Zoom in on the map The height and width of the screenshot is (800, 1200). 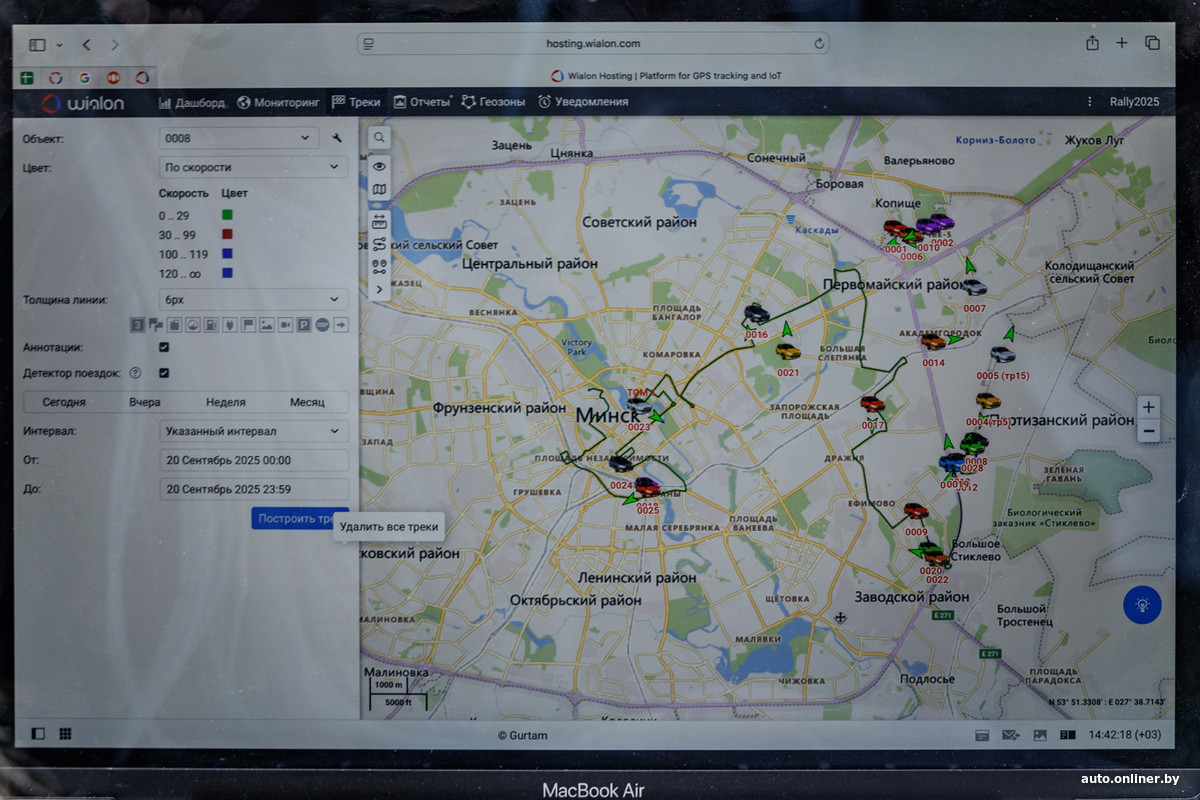[x=1149, y=407]
